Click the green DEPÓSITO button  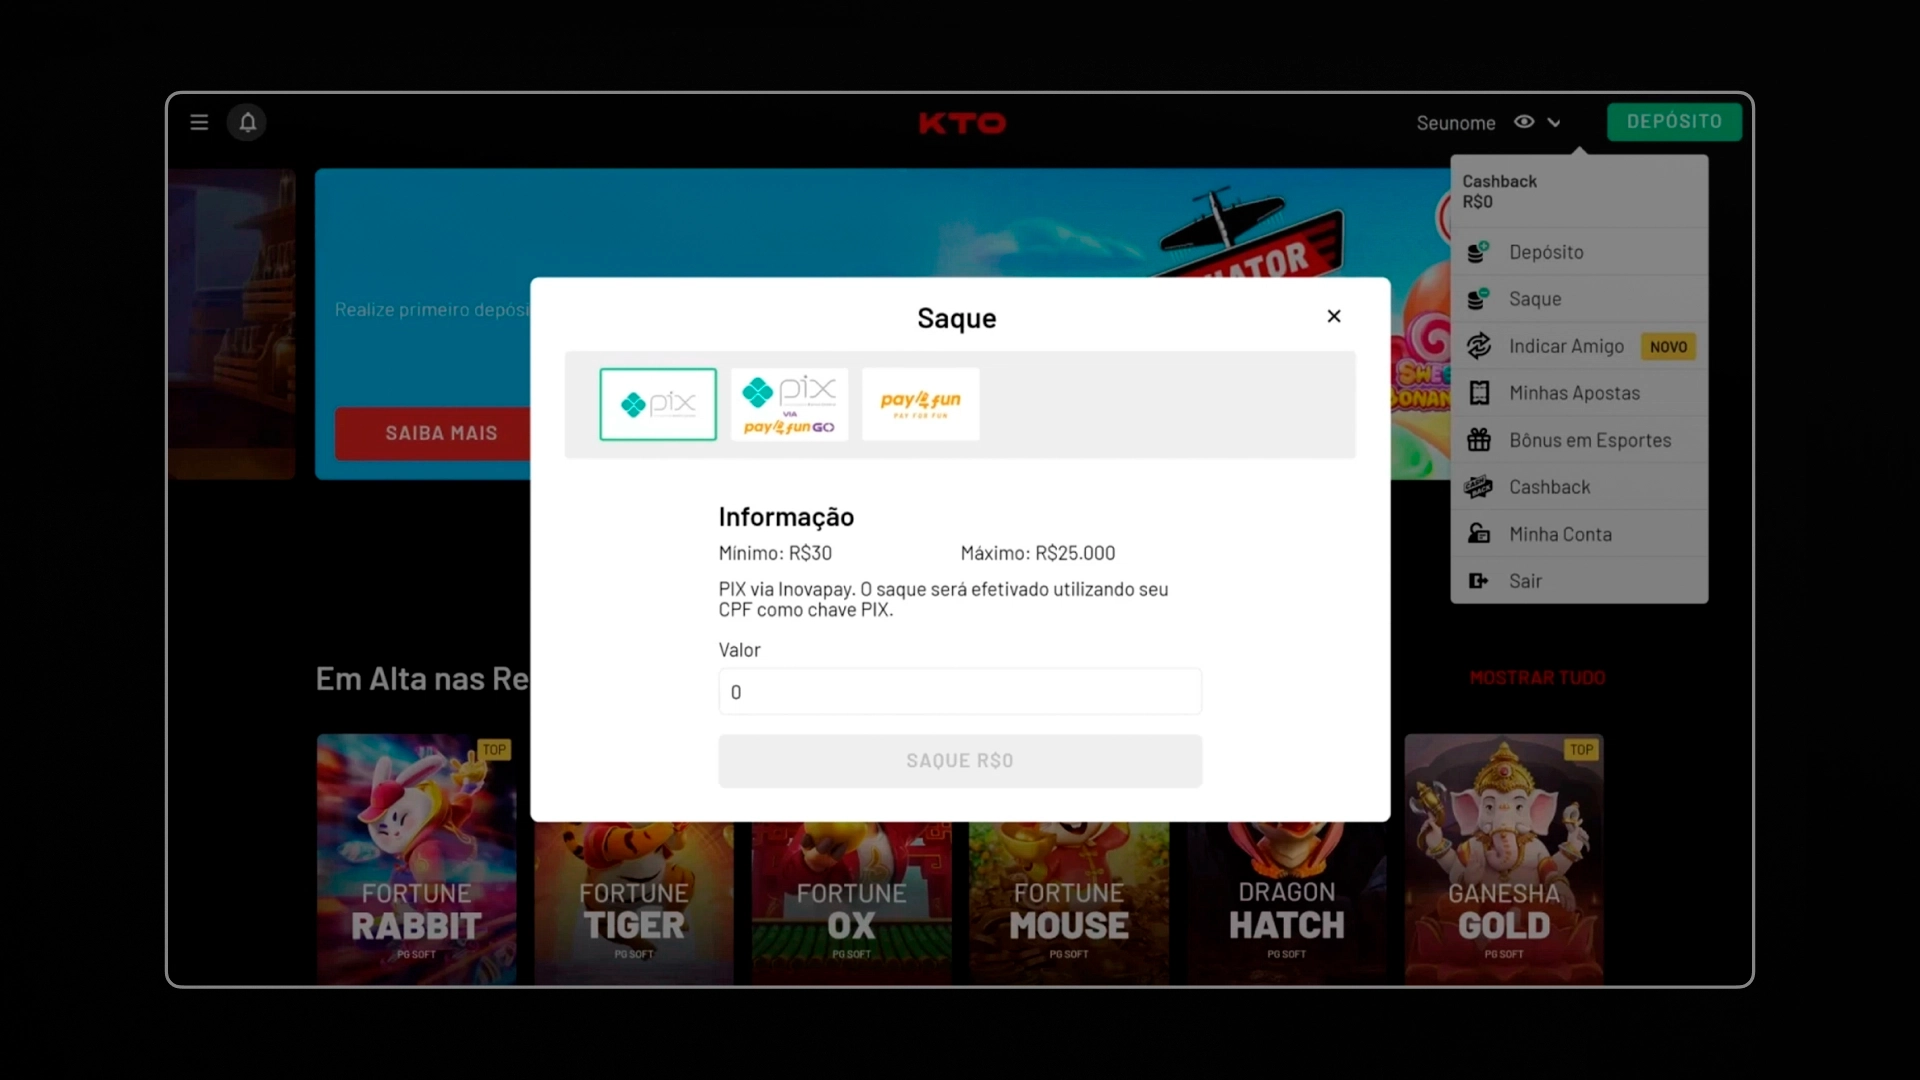(1674, 122)
